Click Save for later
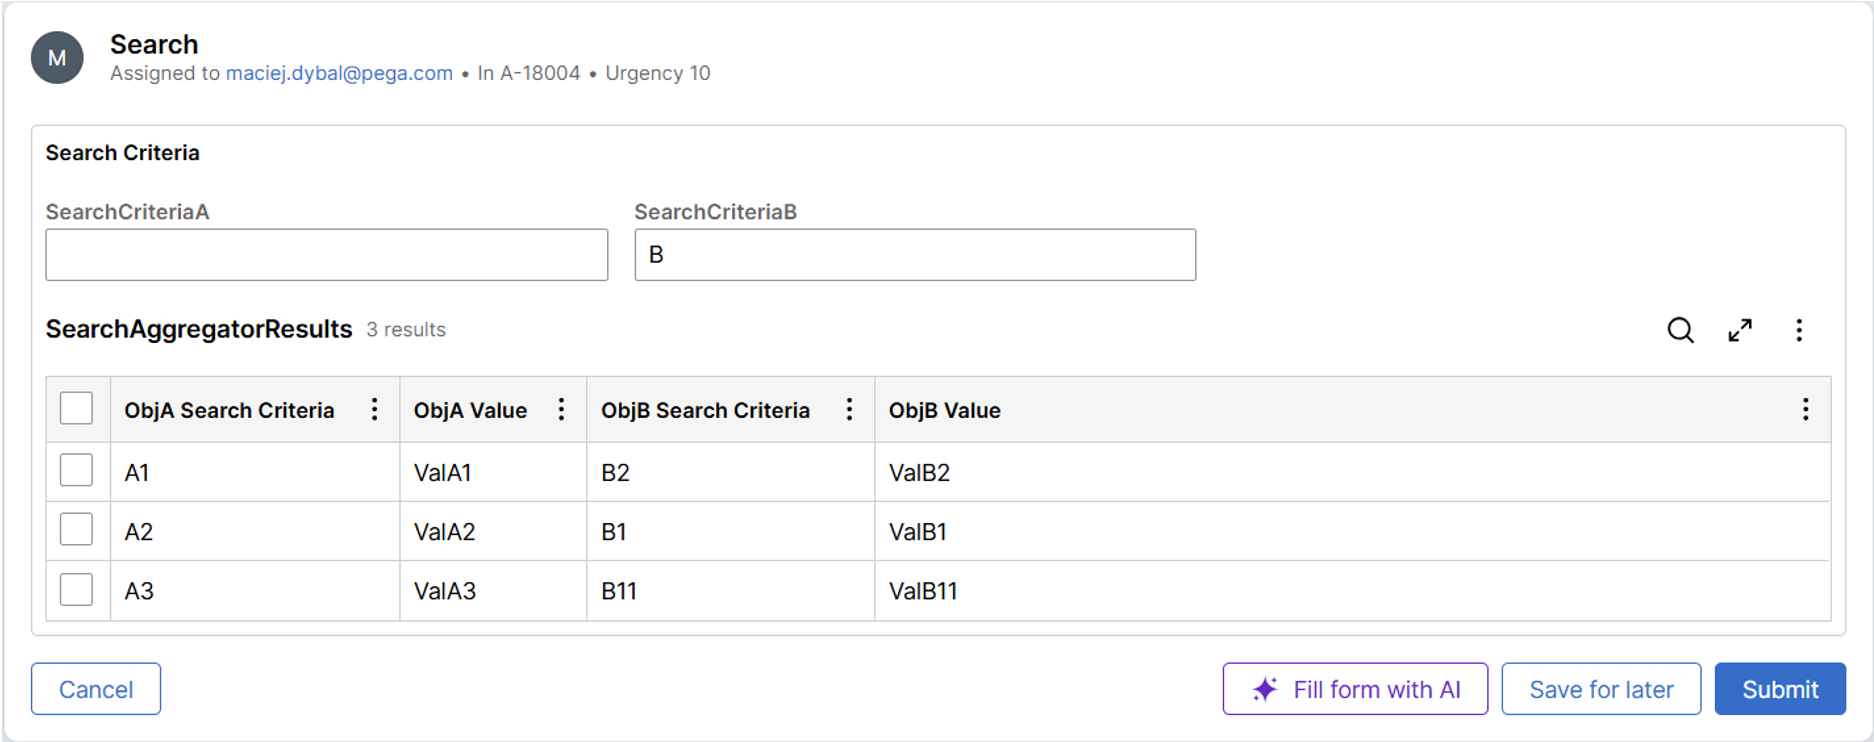This screenshot has width=1874, height=742. [1601, 689]
